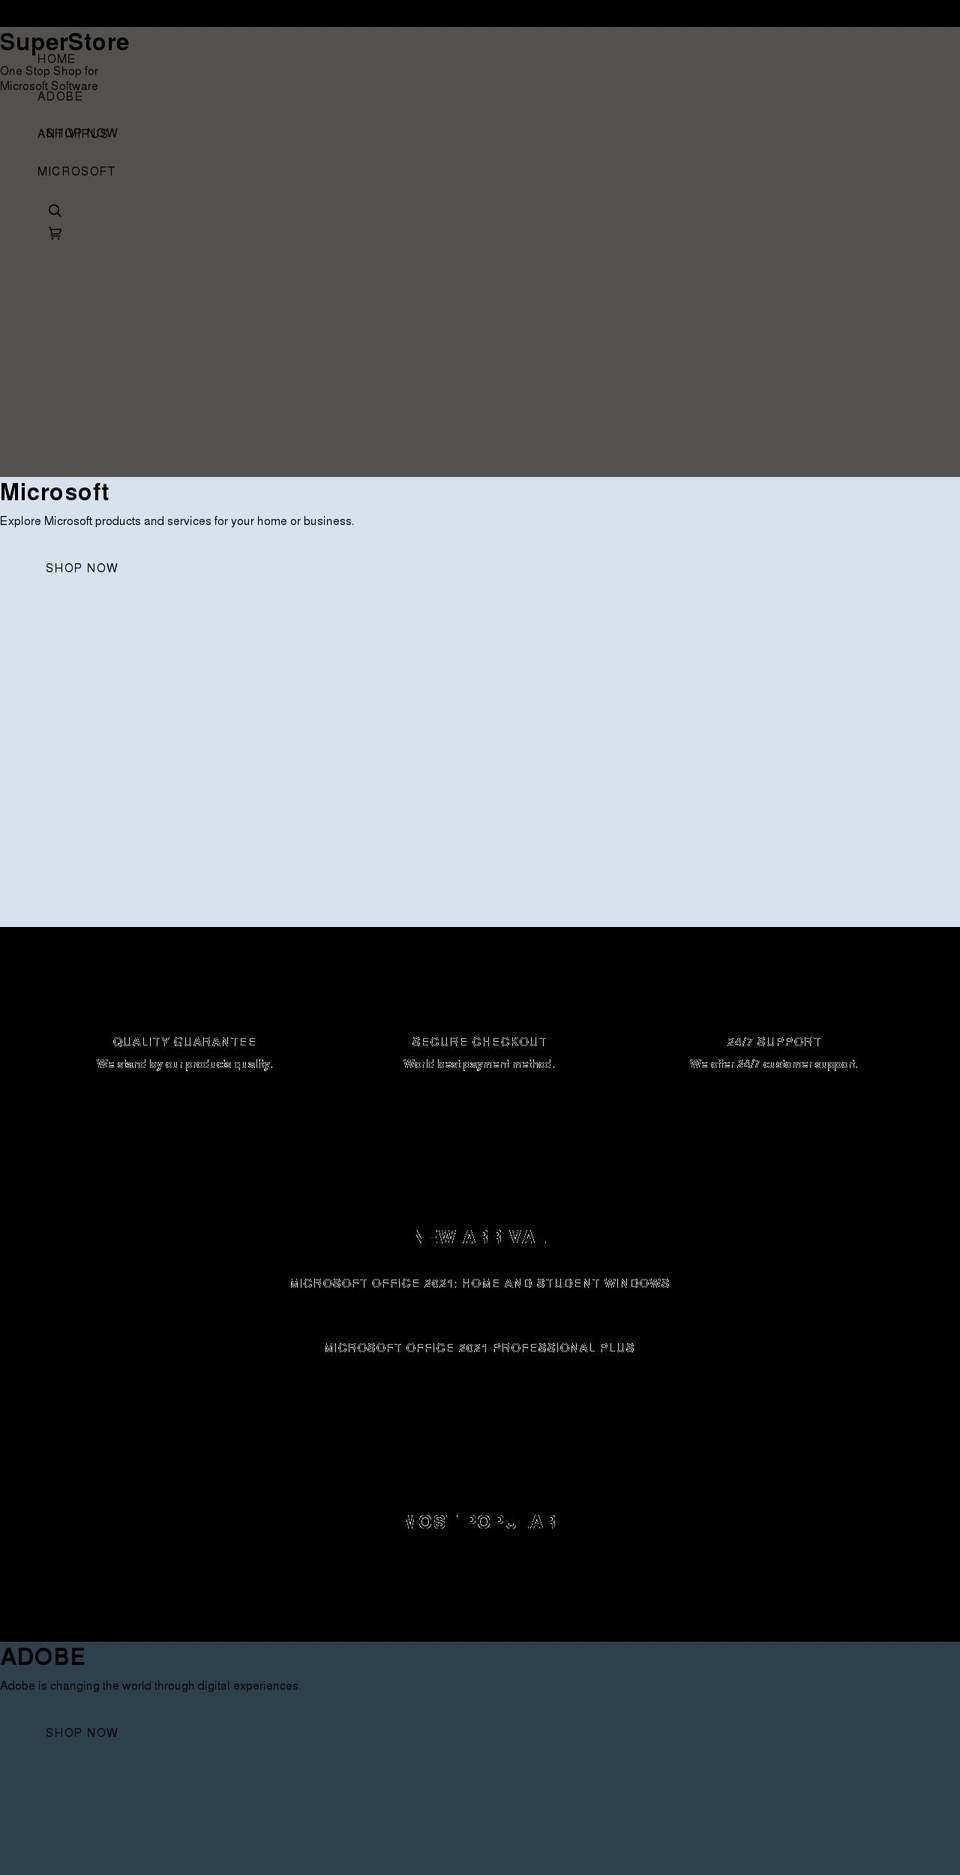The image size is (960, 1875).
Task: Click the 24/7 SUPPORT heading
Action: click(774, 1042)
